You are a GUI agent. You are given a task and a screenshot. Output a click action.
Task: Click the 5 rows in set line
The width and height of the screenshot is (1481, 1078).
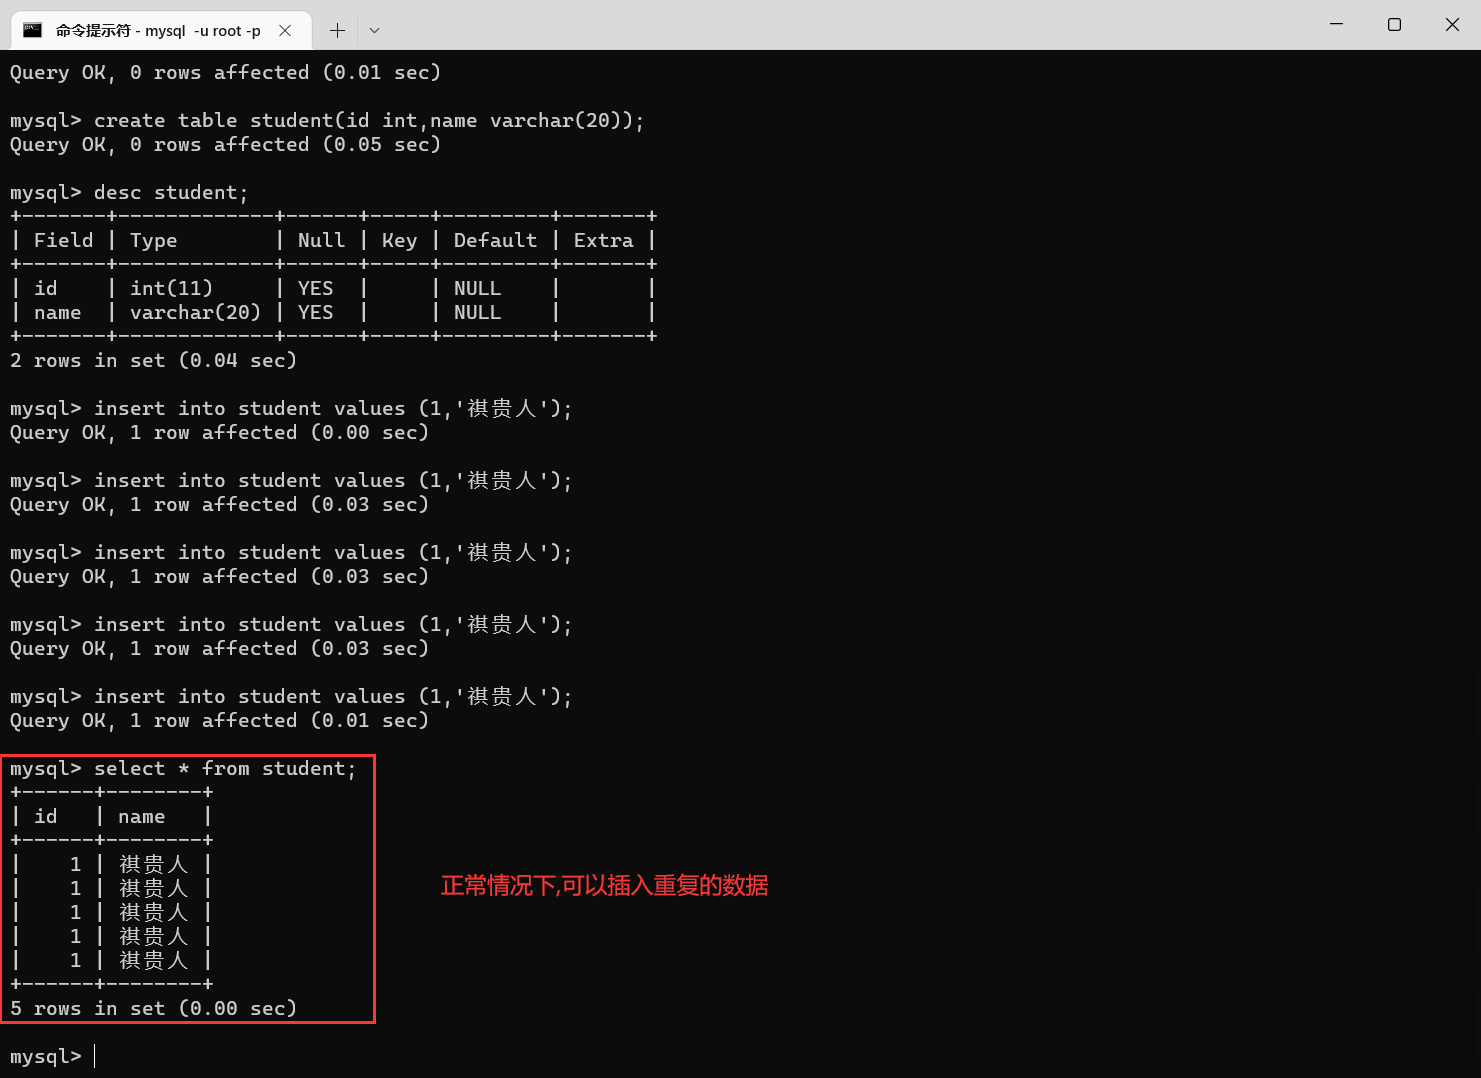click(x=153, y=1008)
